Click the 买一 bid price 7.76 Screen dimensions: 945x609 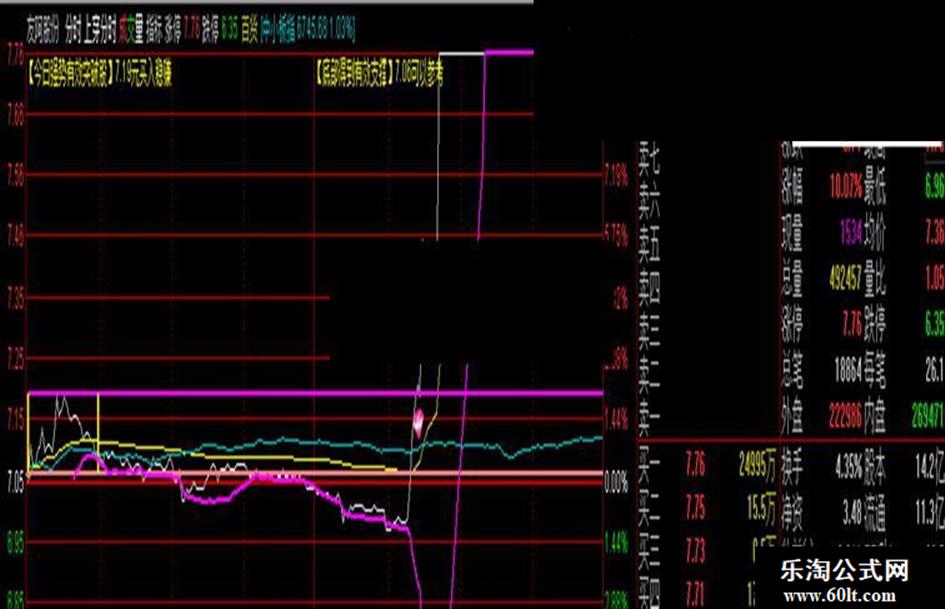pyautogui.click(x=695, y=465)
